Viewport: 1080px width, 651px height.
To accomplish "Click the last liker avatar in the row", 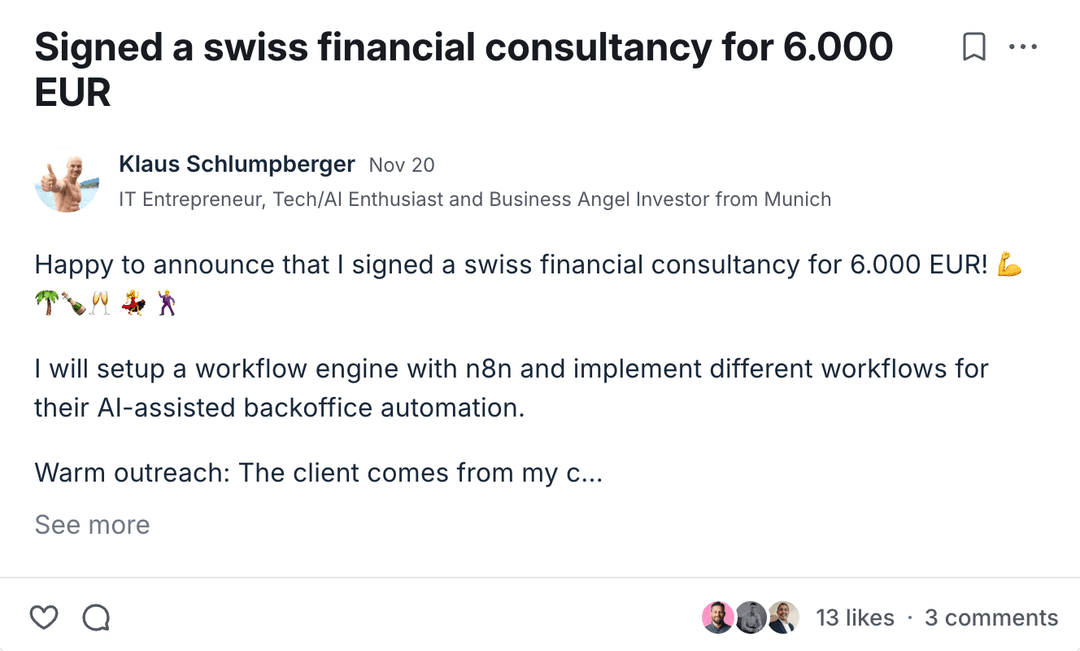I will tap(783, 618).
